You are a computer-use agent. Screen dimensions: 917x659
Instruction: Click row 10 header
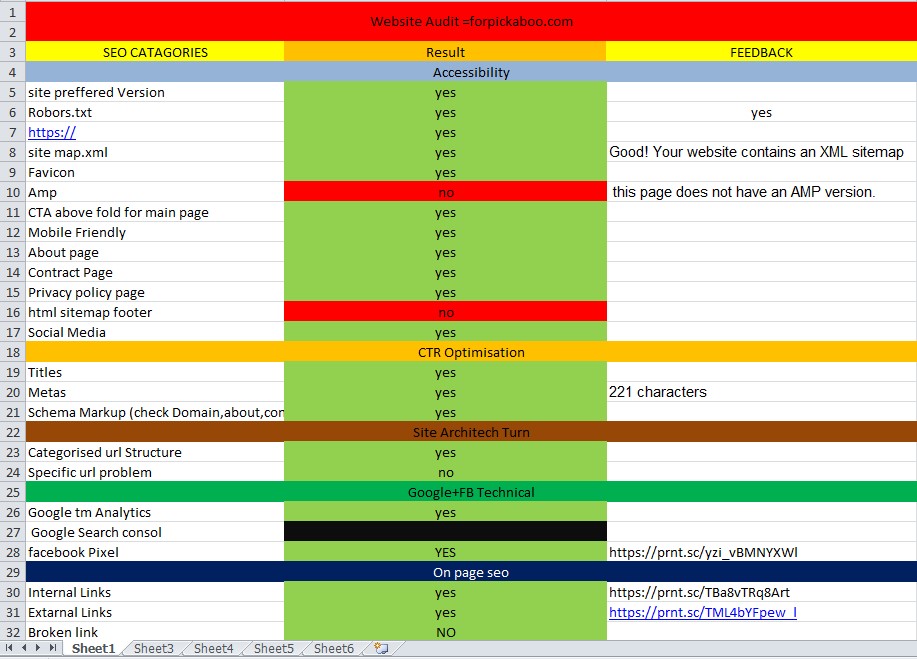point(10,192)
